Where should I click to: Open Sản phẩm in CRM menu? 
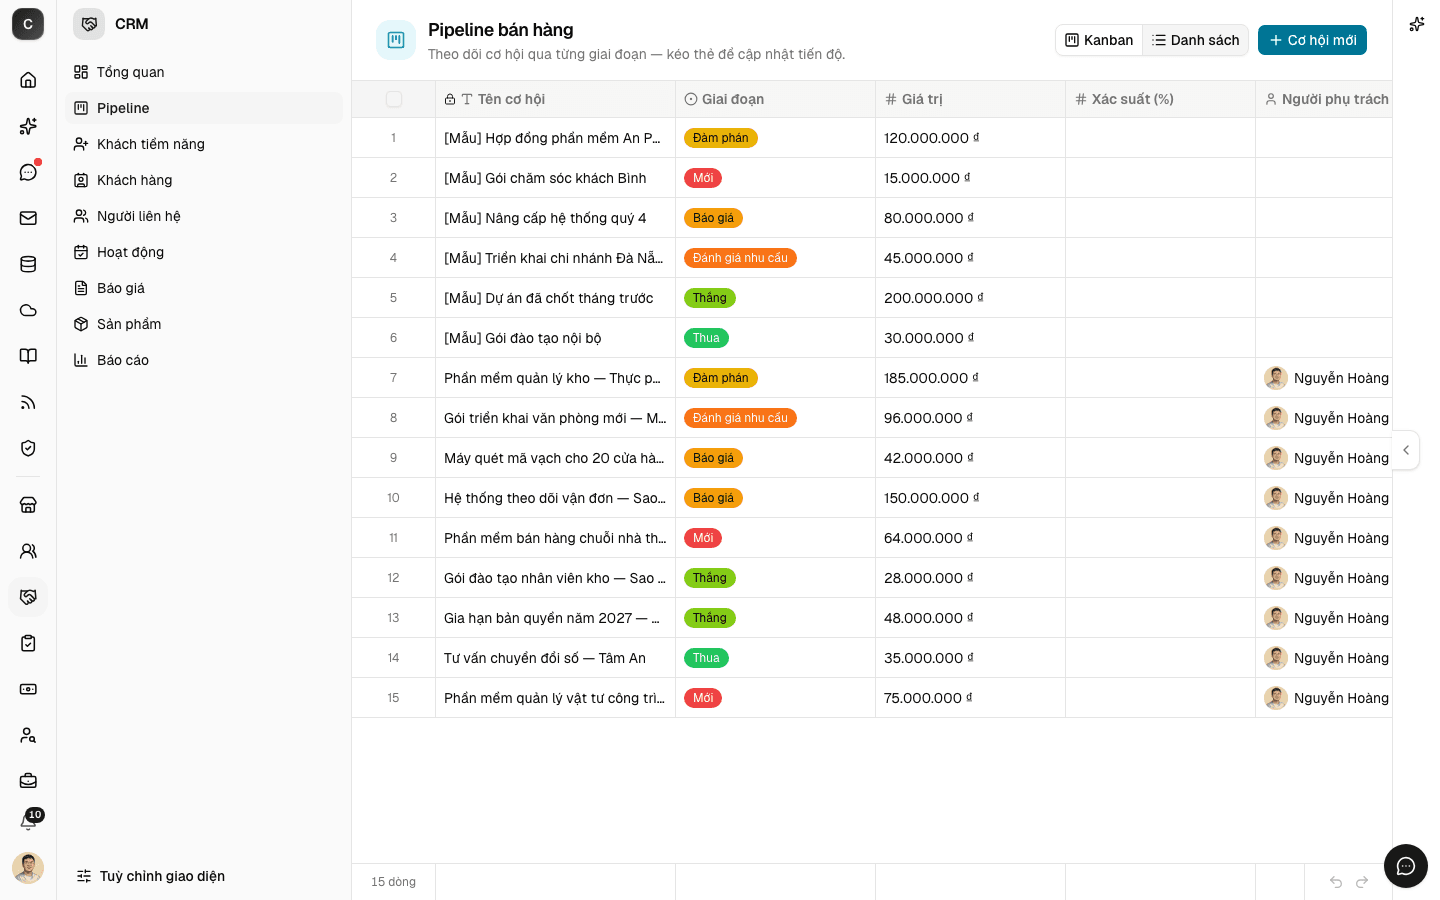[204, 324]
